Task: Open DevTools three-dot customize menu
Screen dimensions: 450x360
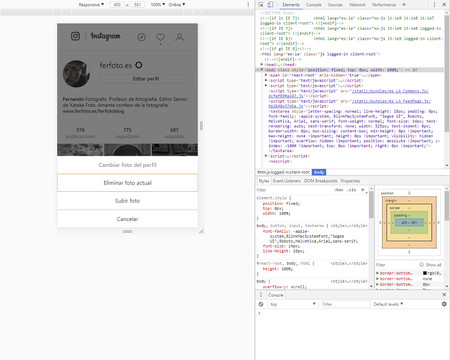Action: (434, 5)
